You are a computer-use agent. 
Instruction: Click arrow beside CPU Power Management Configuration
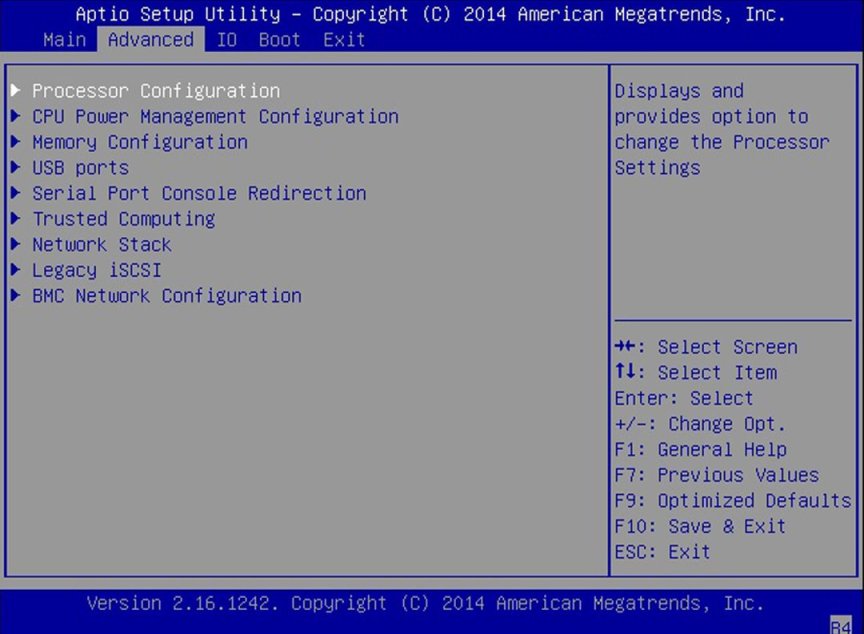click(16, 116)
